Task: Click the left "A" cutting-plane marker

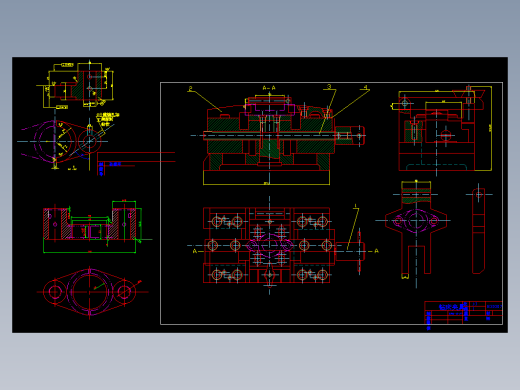Action: (195, 251)
